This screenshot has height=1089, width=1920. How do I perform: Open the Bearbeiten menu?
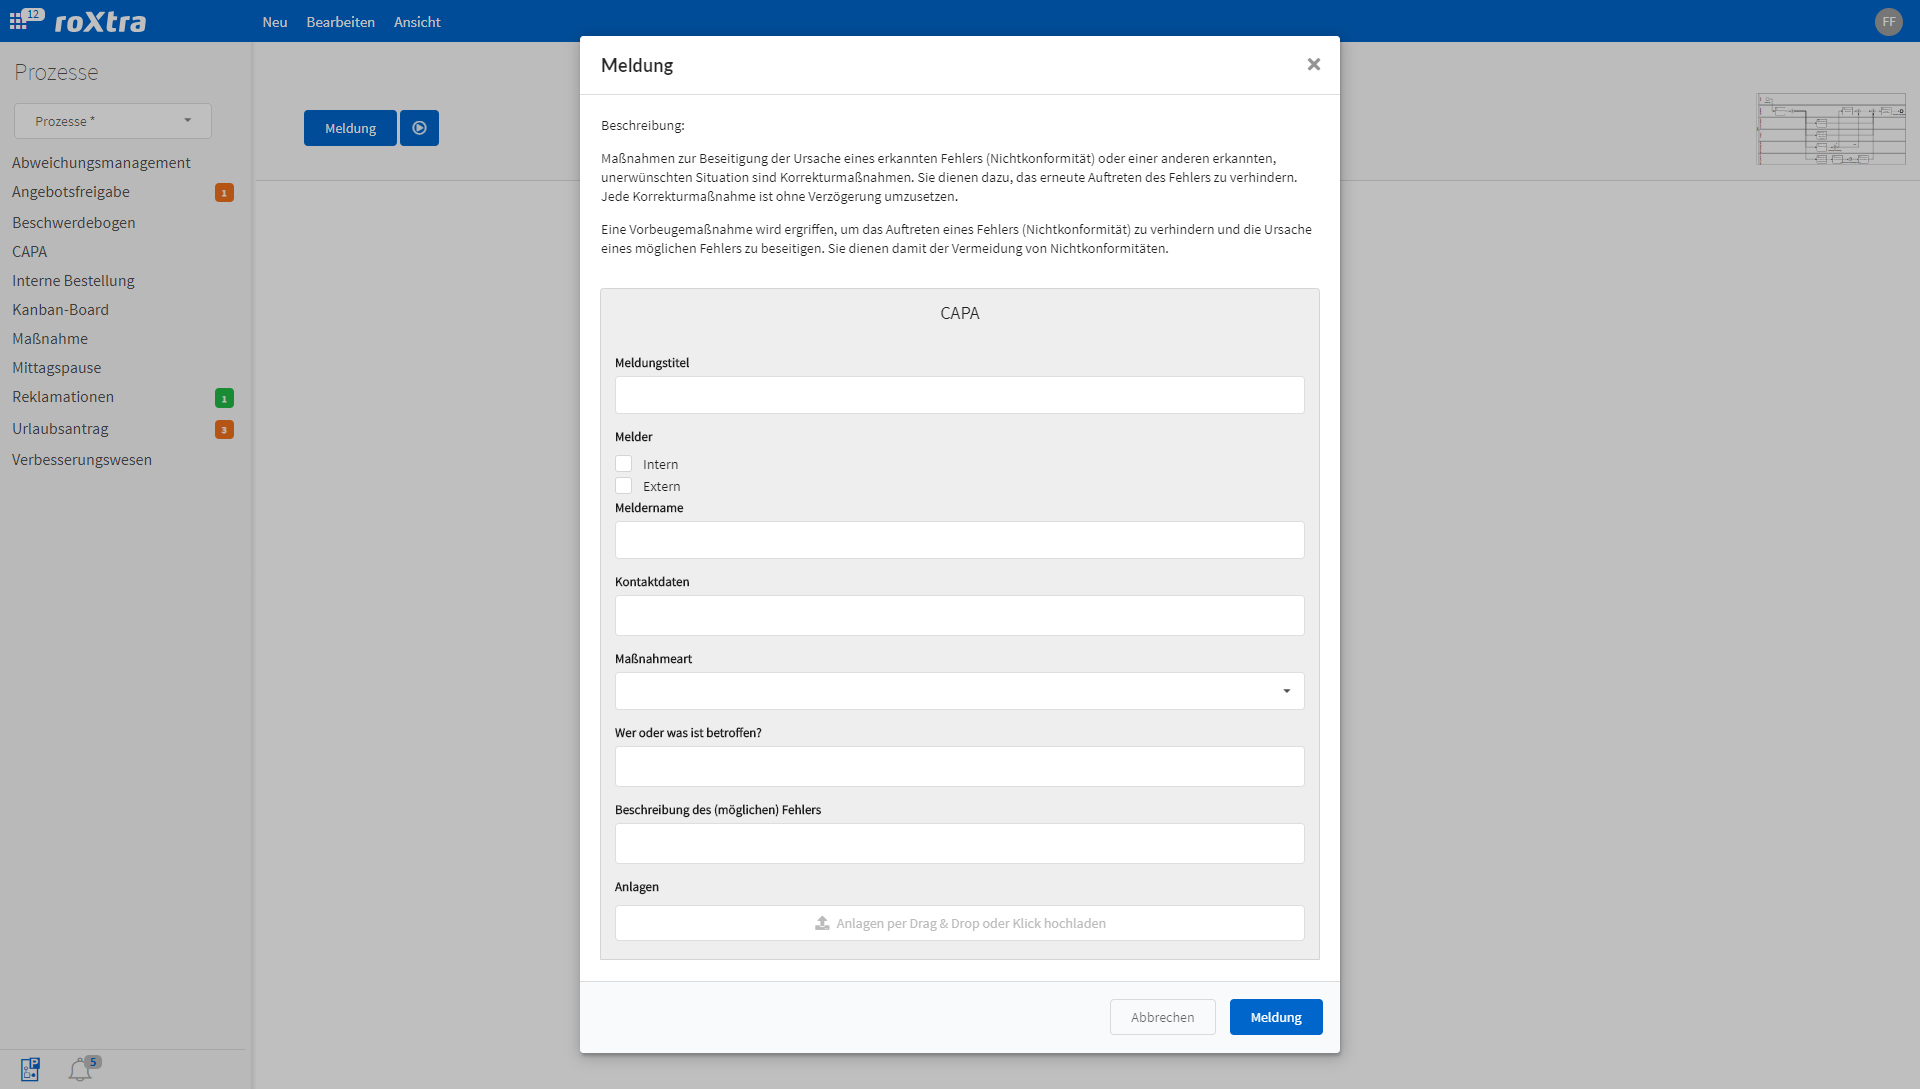pyautogui.click(x=340, y=21)
